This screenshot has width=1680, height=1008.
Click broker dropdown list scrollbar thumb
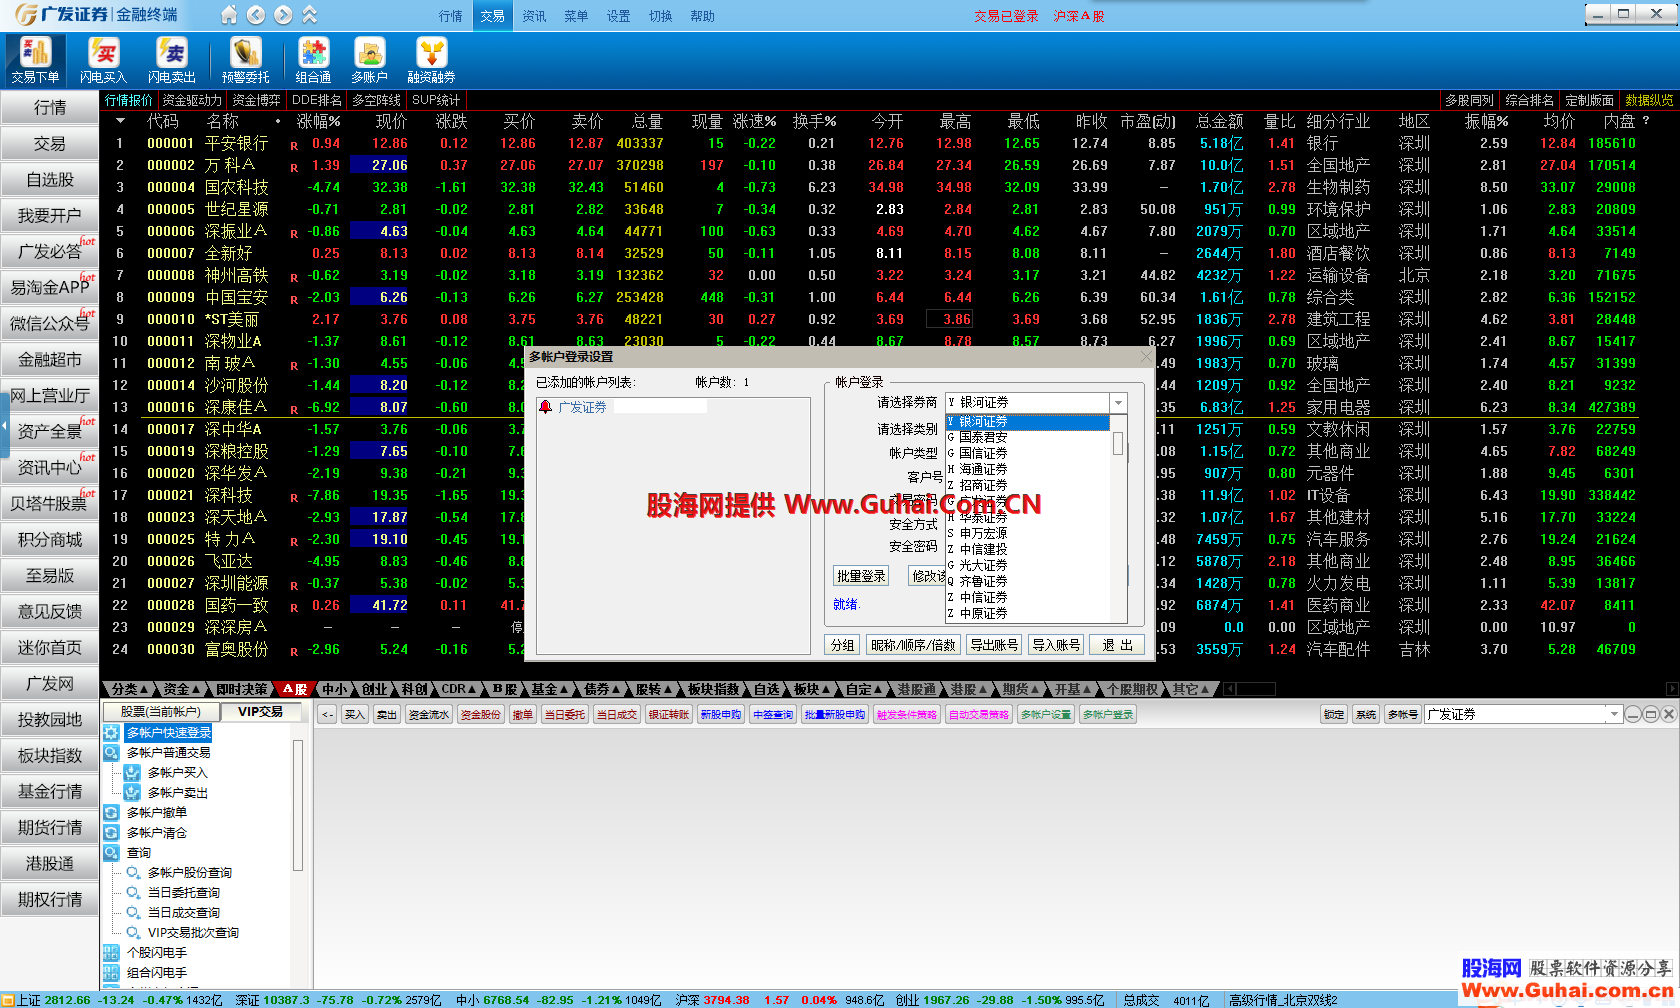1118,443
